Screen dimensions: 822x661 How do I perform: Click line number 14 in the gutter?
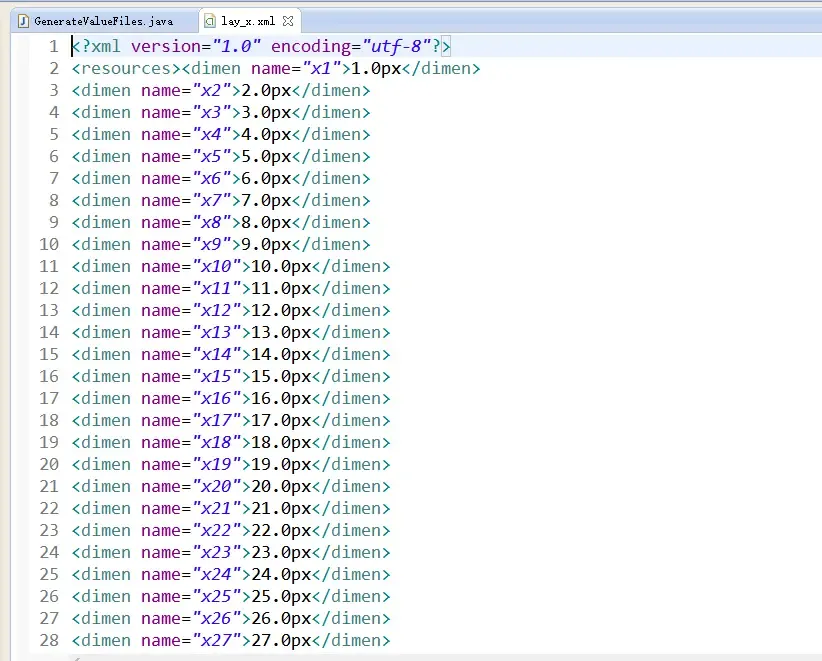point(49,333)
